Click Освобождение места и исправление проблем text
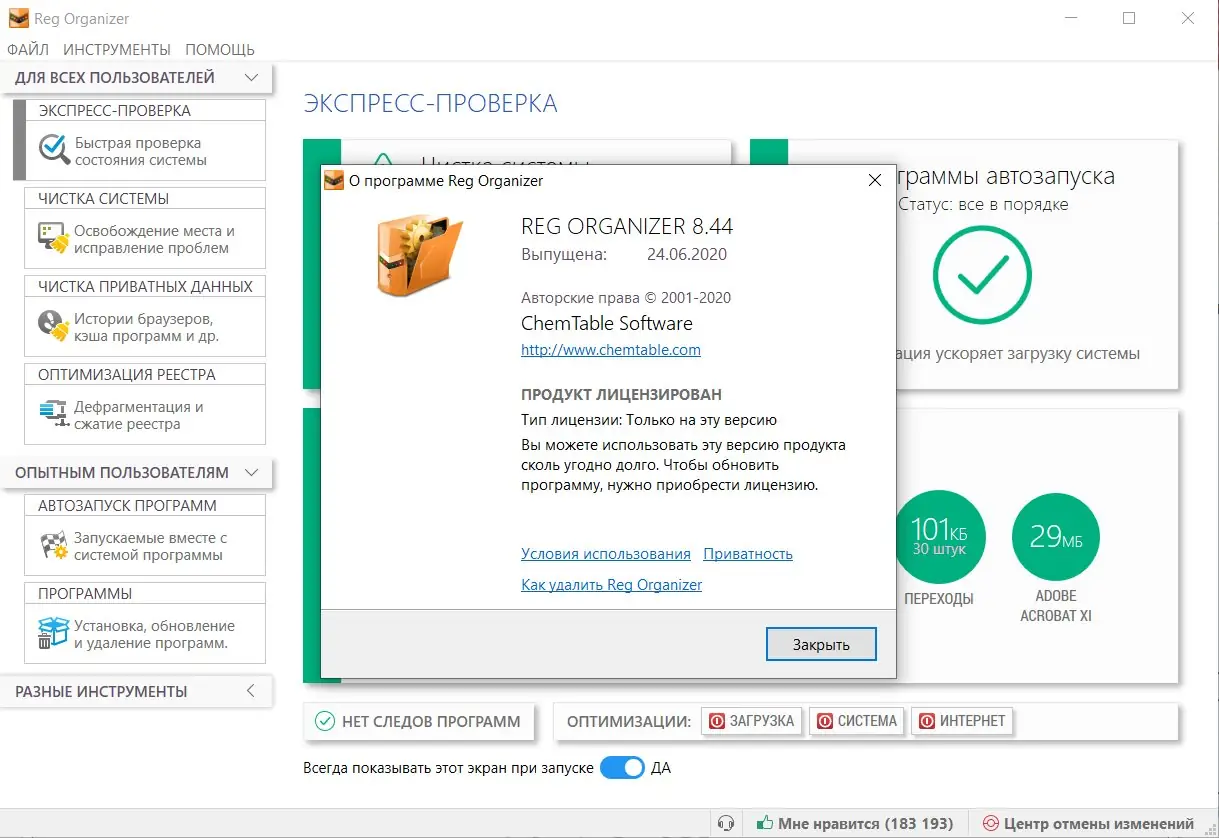Screen dimensions: 1219x838 coord(155,239)
